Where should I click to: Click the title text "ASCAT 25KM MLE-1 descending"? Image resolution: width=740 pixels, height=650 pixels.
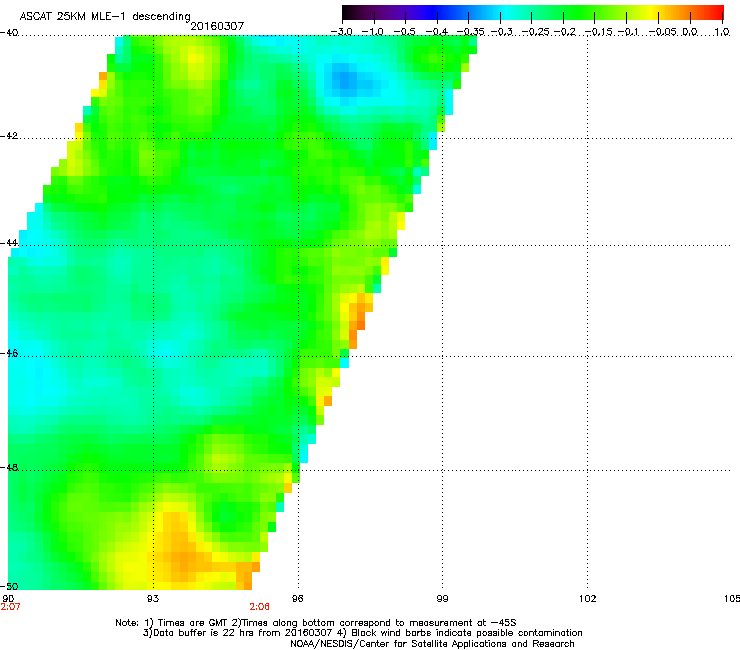[105, 17]
